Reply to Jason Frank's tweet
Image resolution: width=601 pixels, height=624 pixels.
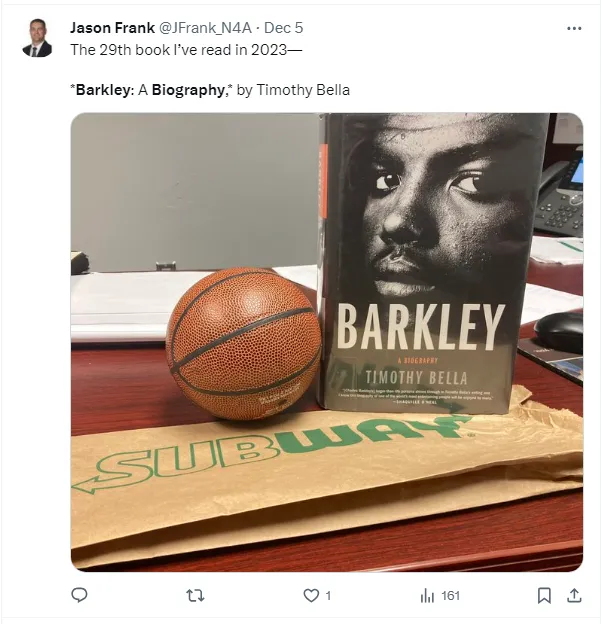(79, 595)
